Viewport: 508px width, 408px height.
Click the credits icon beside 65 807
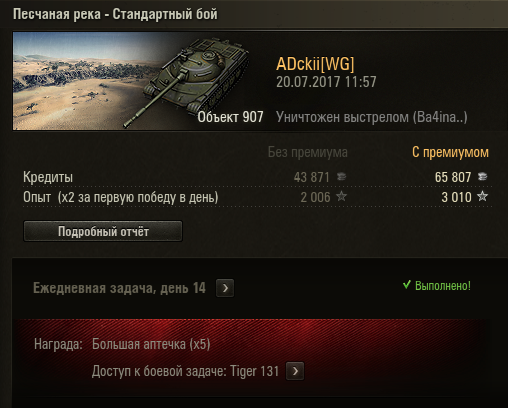tap(482, 177)
